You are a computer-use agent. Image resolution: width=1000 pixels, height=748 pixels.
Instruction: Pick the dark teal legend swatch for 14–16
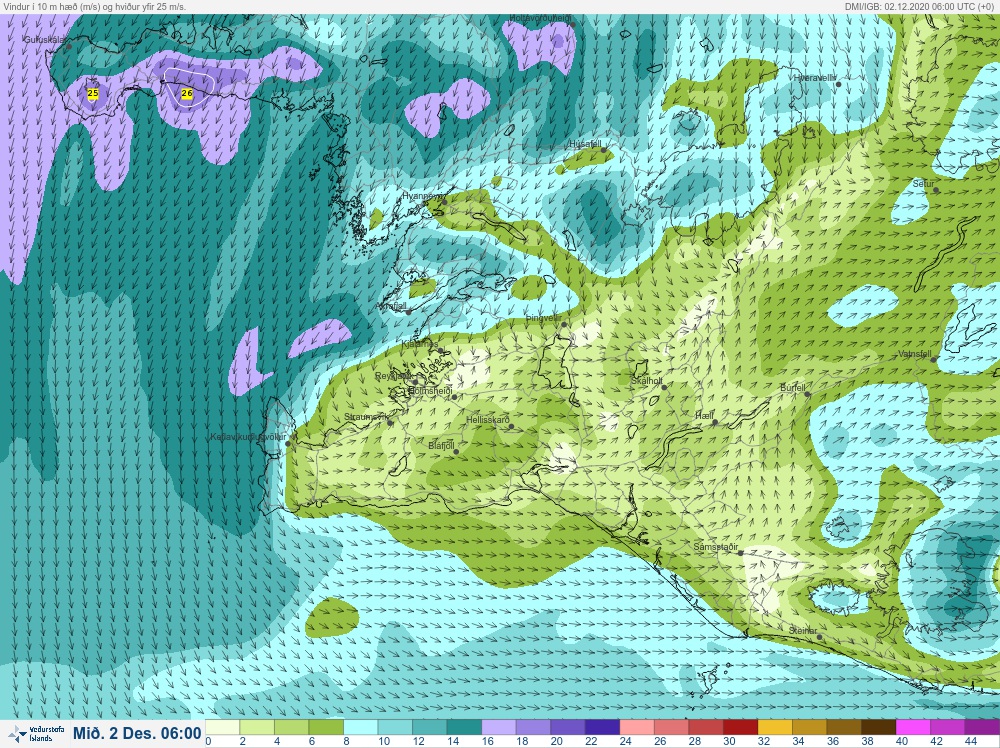pyautogui.click(x=464, y=728)
